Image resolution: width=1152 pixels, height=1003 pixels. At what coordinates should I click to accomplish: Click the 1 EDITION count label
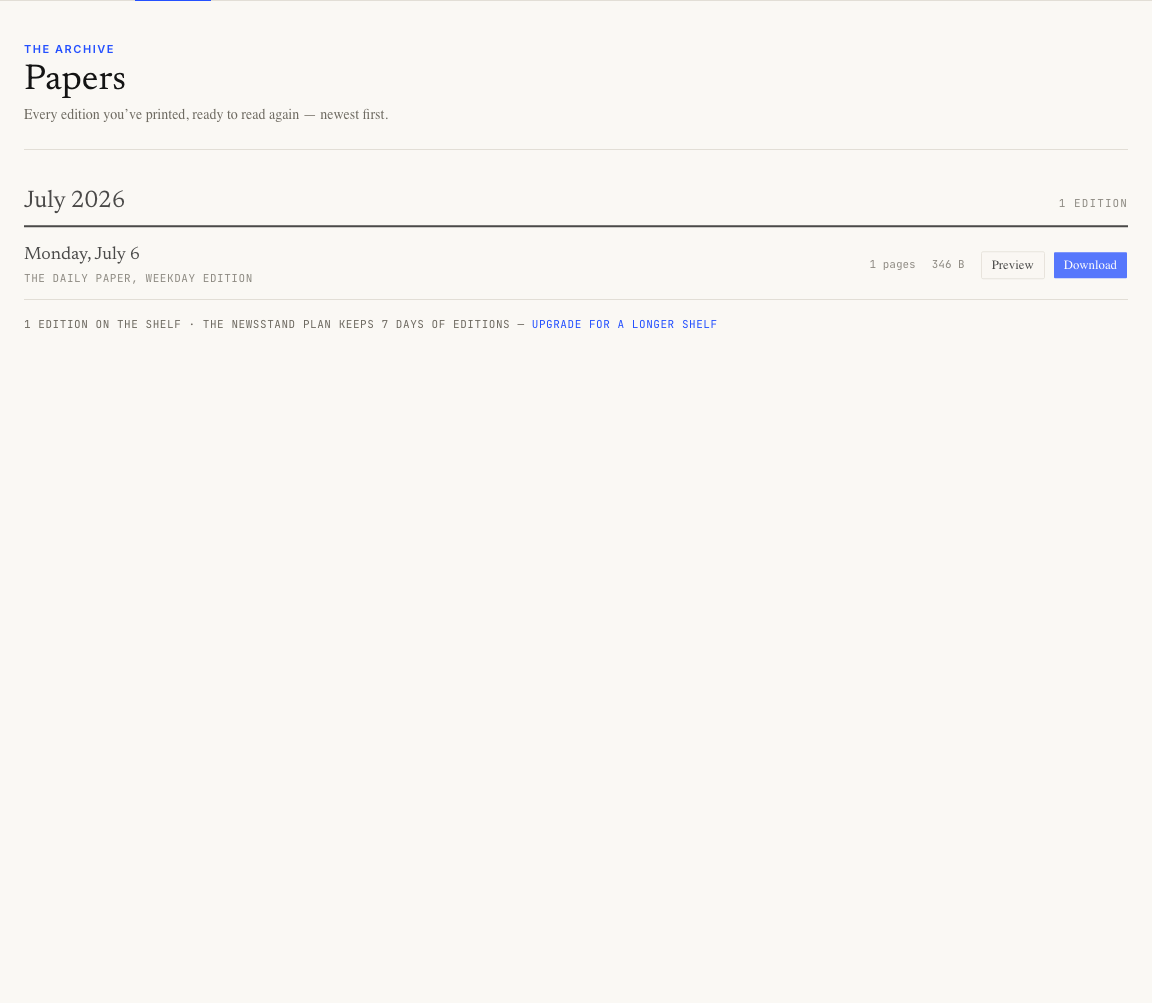point(1092,204)
